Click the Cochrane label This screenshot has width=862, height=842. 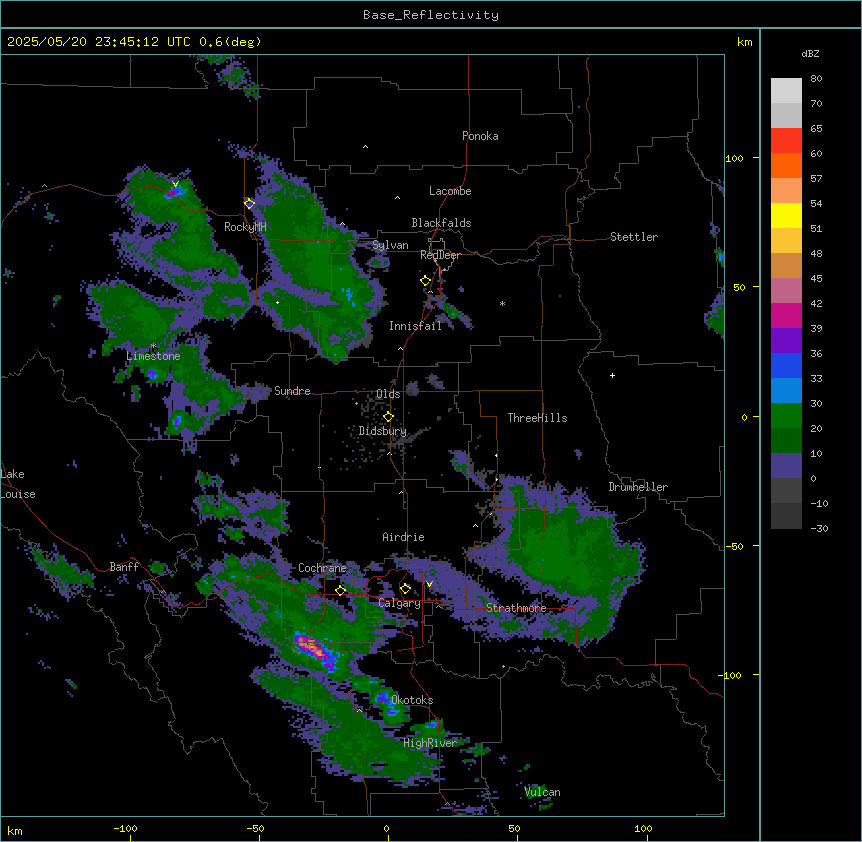322,568
